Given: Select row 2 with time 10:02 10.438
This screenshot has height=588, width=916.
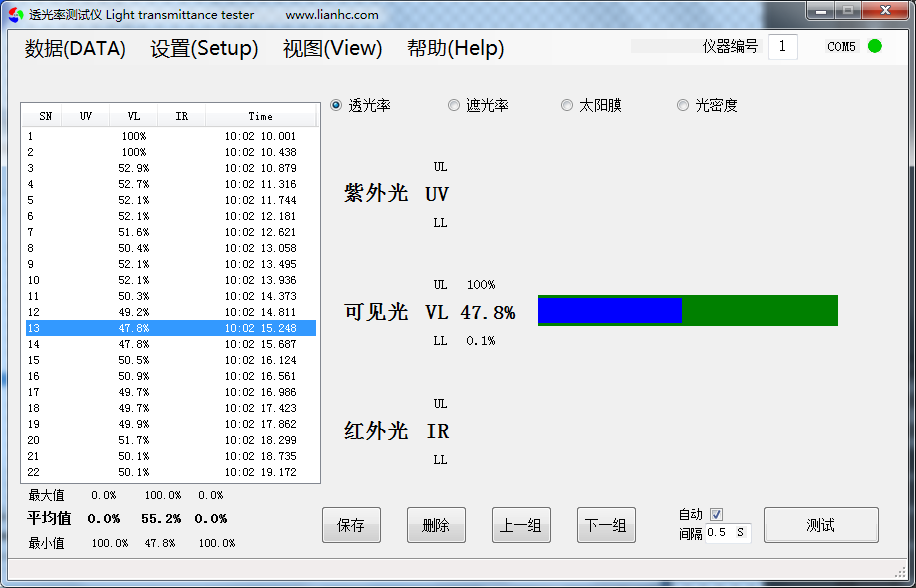Looking at the screenshot, I should 171,152.
